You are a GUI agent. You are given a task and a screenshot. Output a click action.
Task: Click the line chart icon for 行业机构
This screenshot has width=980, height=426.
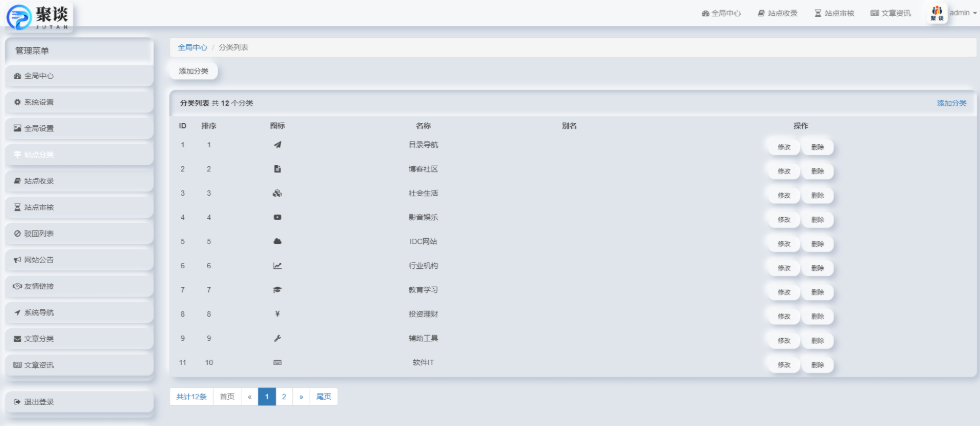(277, 266)
